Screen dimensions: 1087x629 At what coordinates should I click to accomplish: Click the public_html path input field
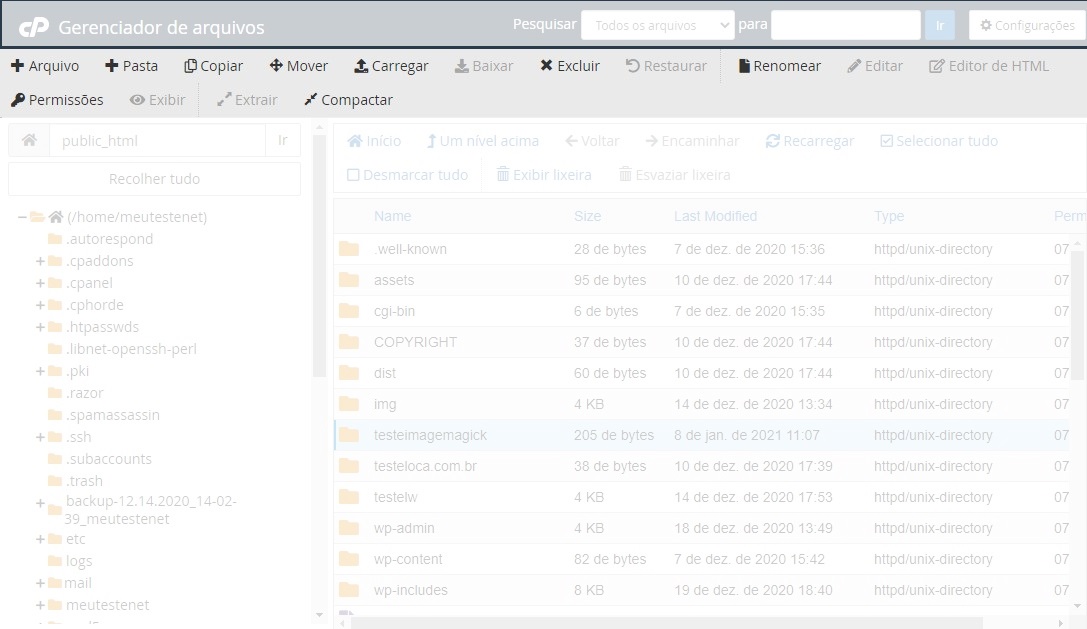tap(158, 141)
